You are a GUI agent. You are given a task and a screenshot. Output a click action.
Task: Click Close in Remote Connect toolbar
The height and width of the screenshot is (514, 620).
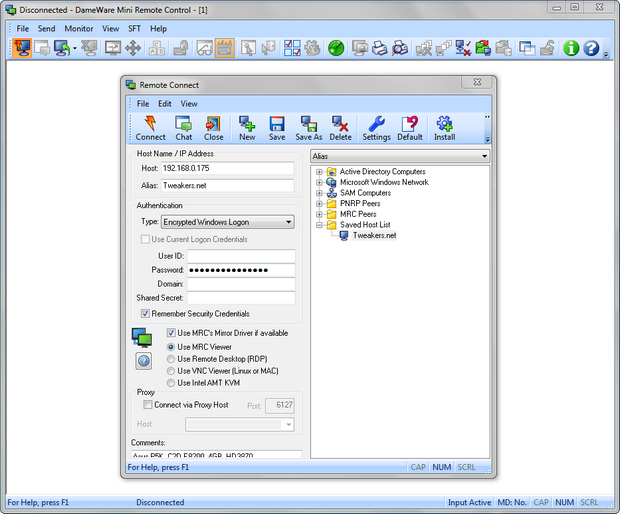point(214,128)
